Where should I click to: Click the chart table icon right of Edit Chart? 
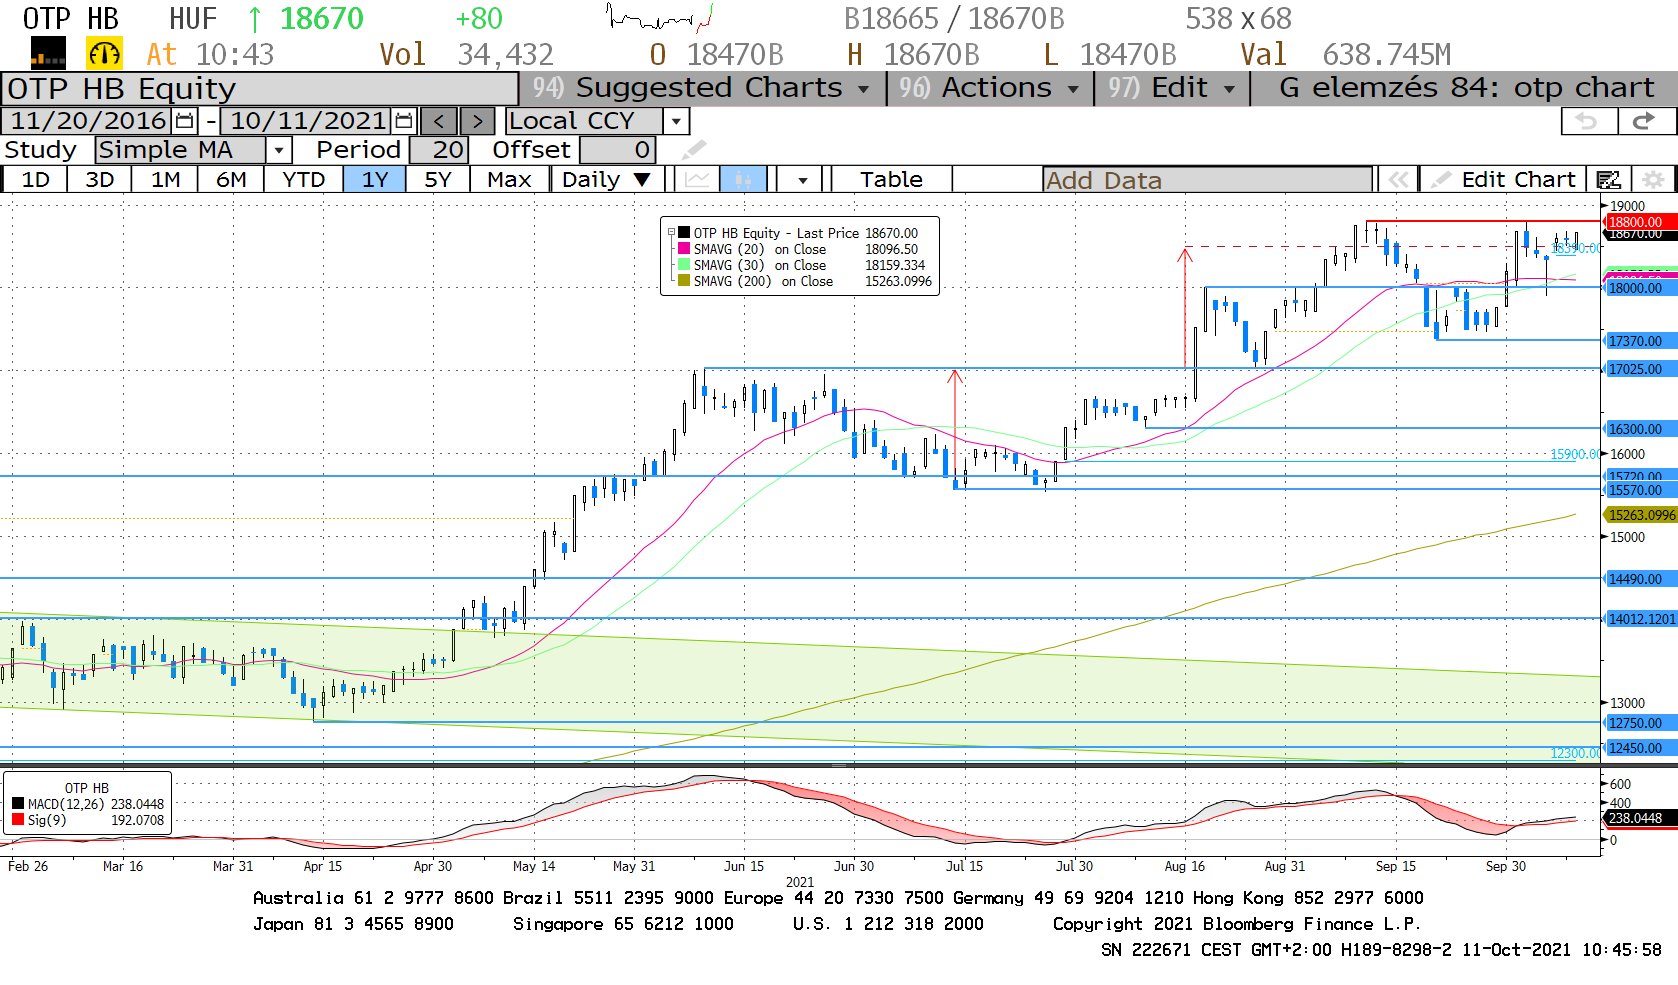coord(1608,180)
